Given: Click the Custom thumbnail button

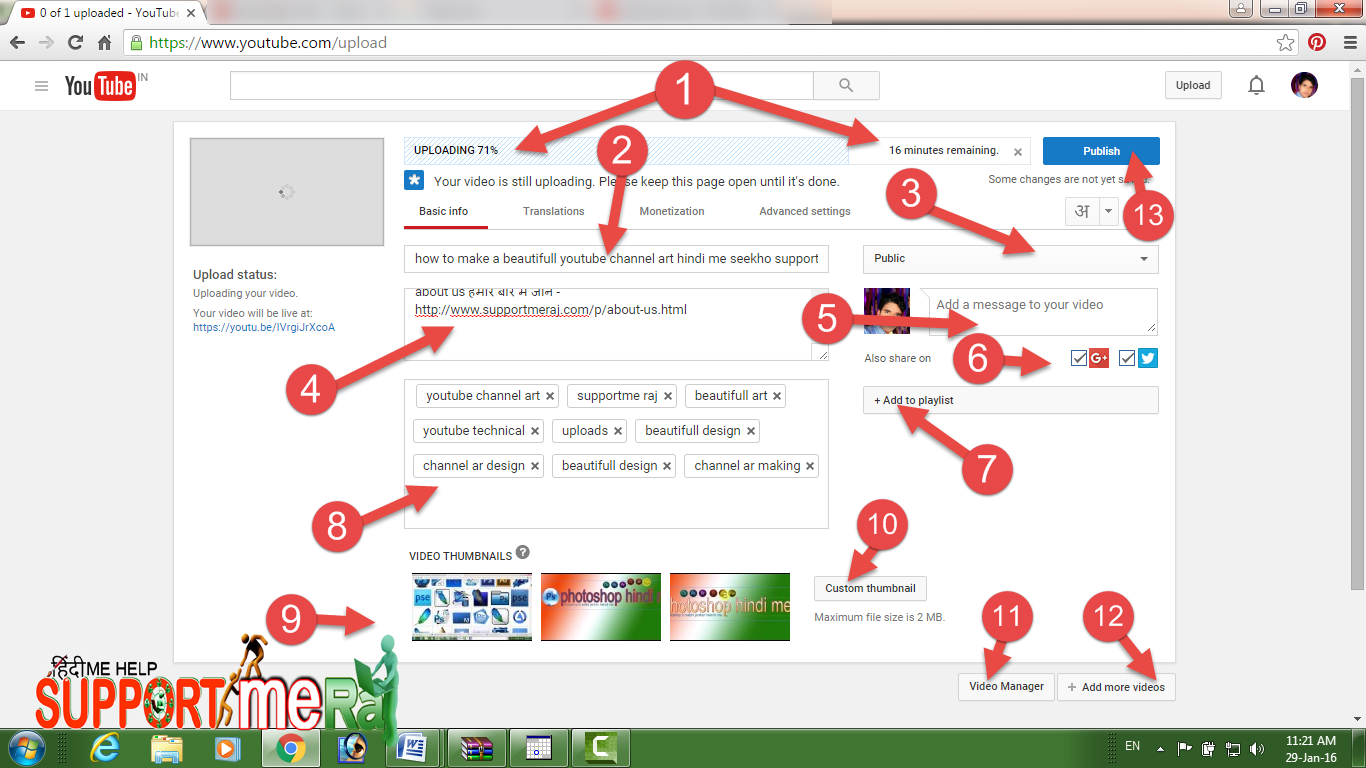Looking at the screenshot, I should coord(871,588).
